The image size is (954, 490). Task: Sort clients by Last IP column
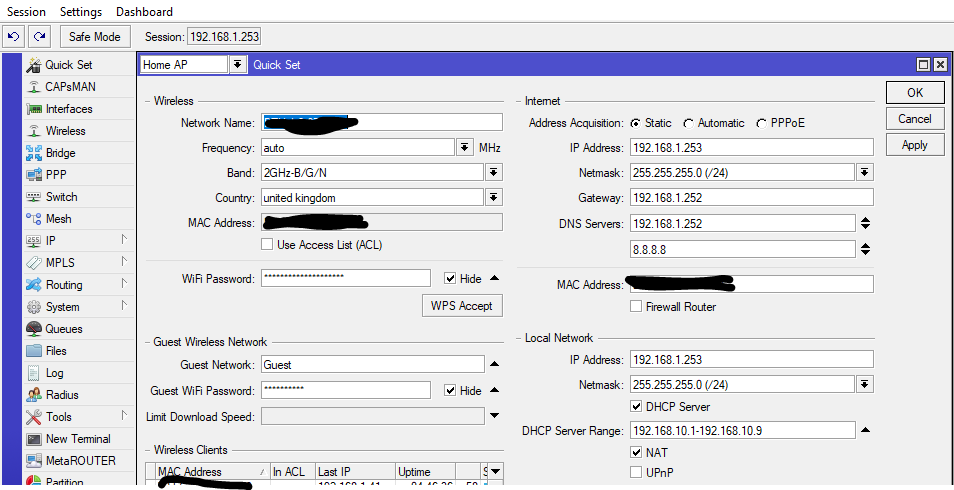click(355, 472)
